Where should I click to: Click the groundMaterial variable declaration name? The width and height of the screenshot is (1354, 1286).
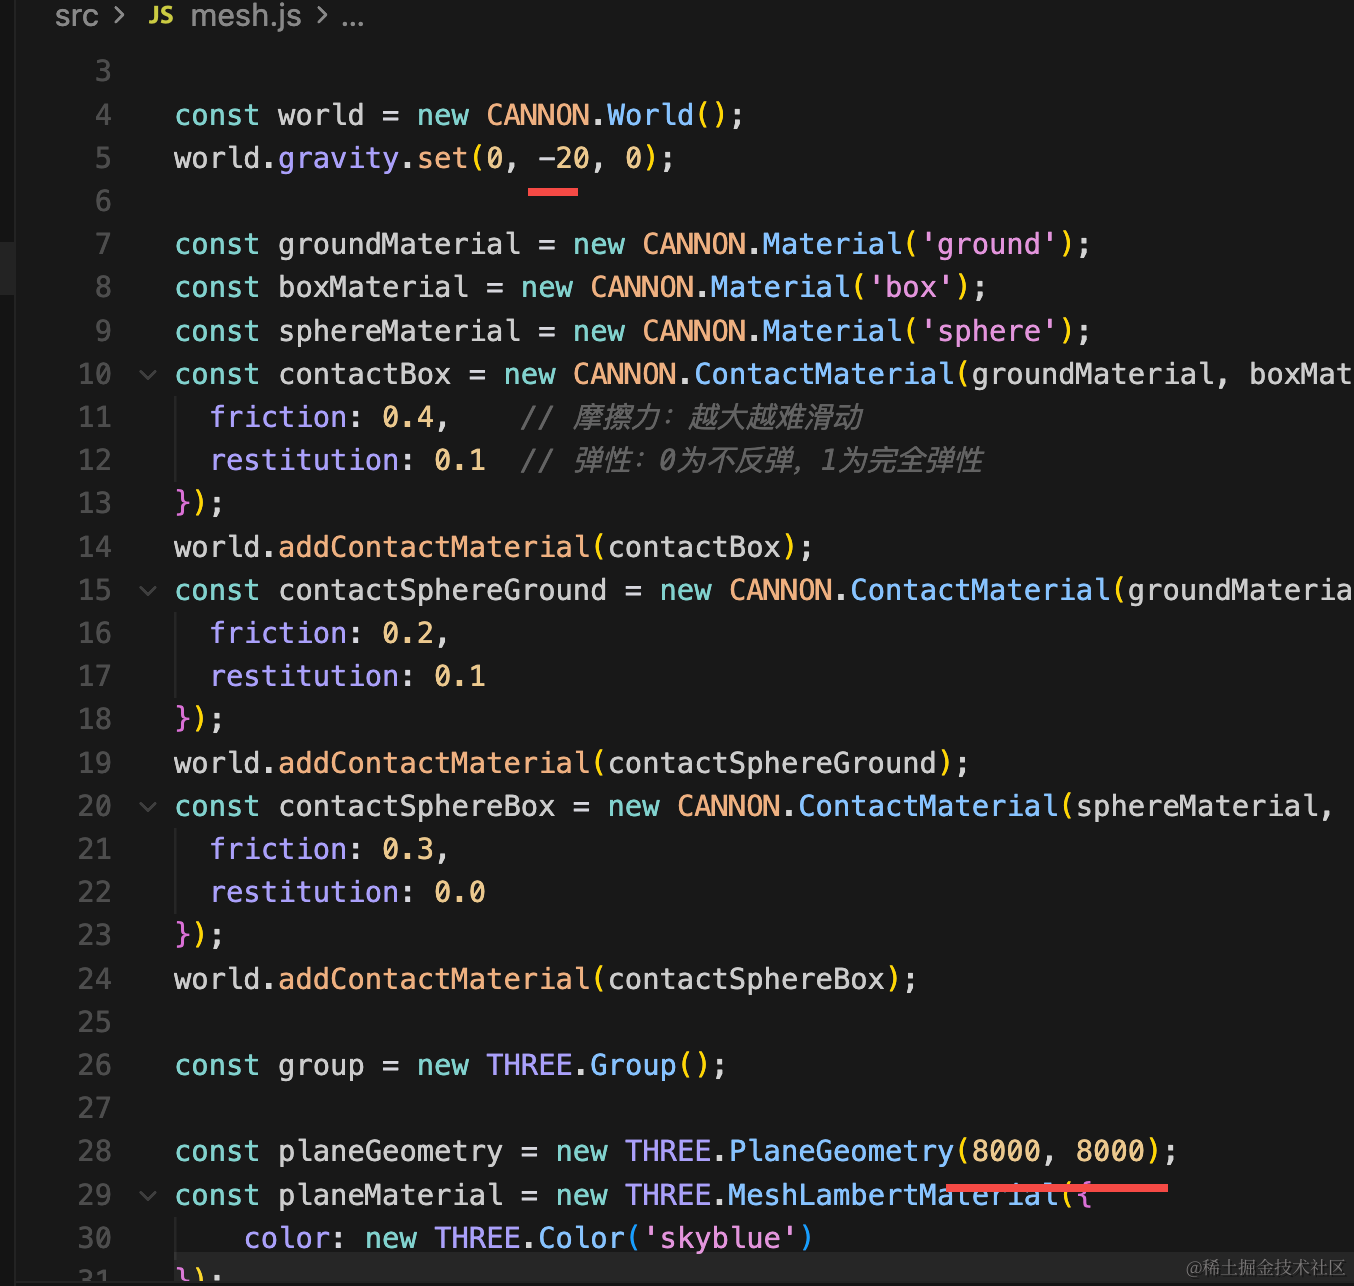click(x=399, y=244)
